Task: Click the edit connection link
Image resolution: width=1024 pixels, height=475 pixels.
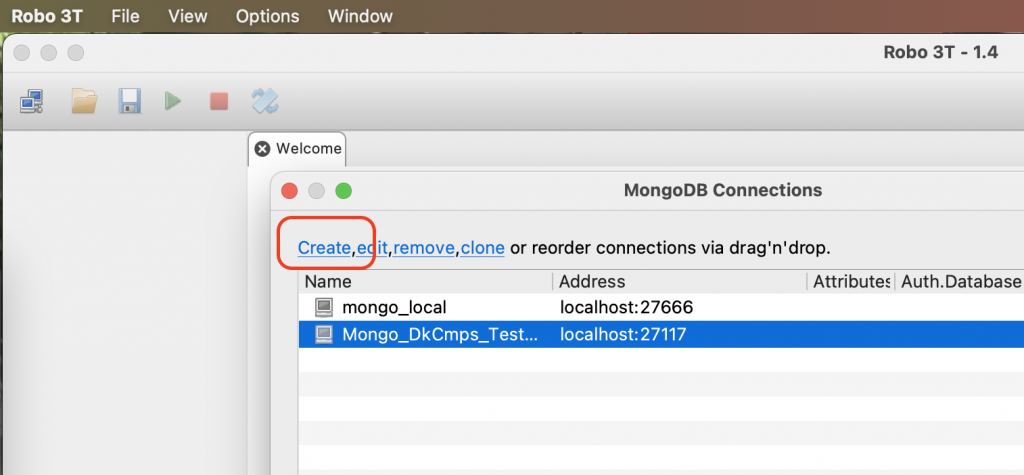Action: coord(373,248)
